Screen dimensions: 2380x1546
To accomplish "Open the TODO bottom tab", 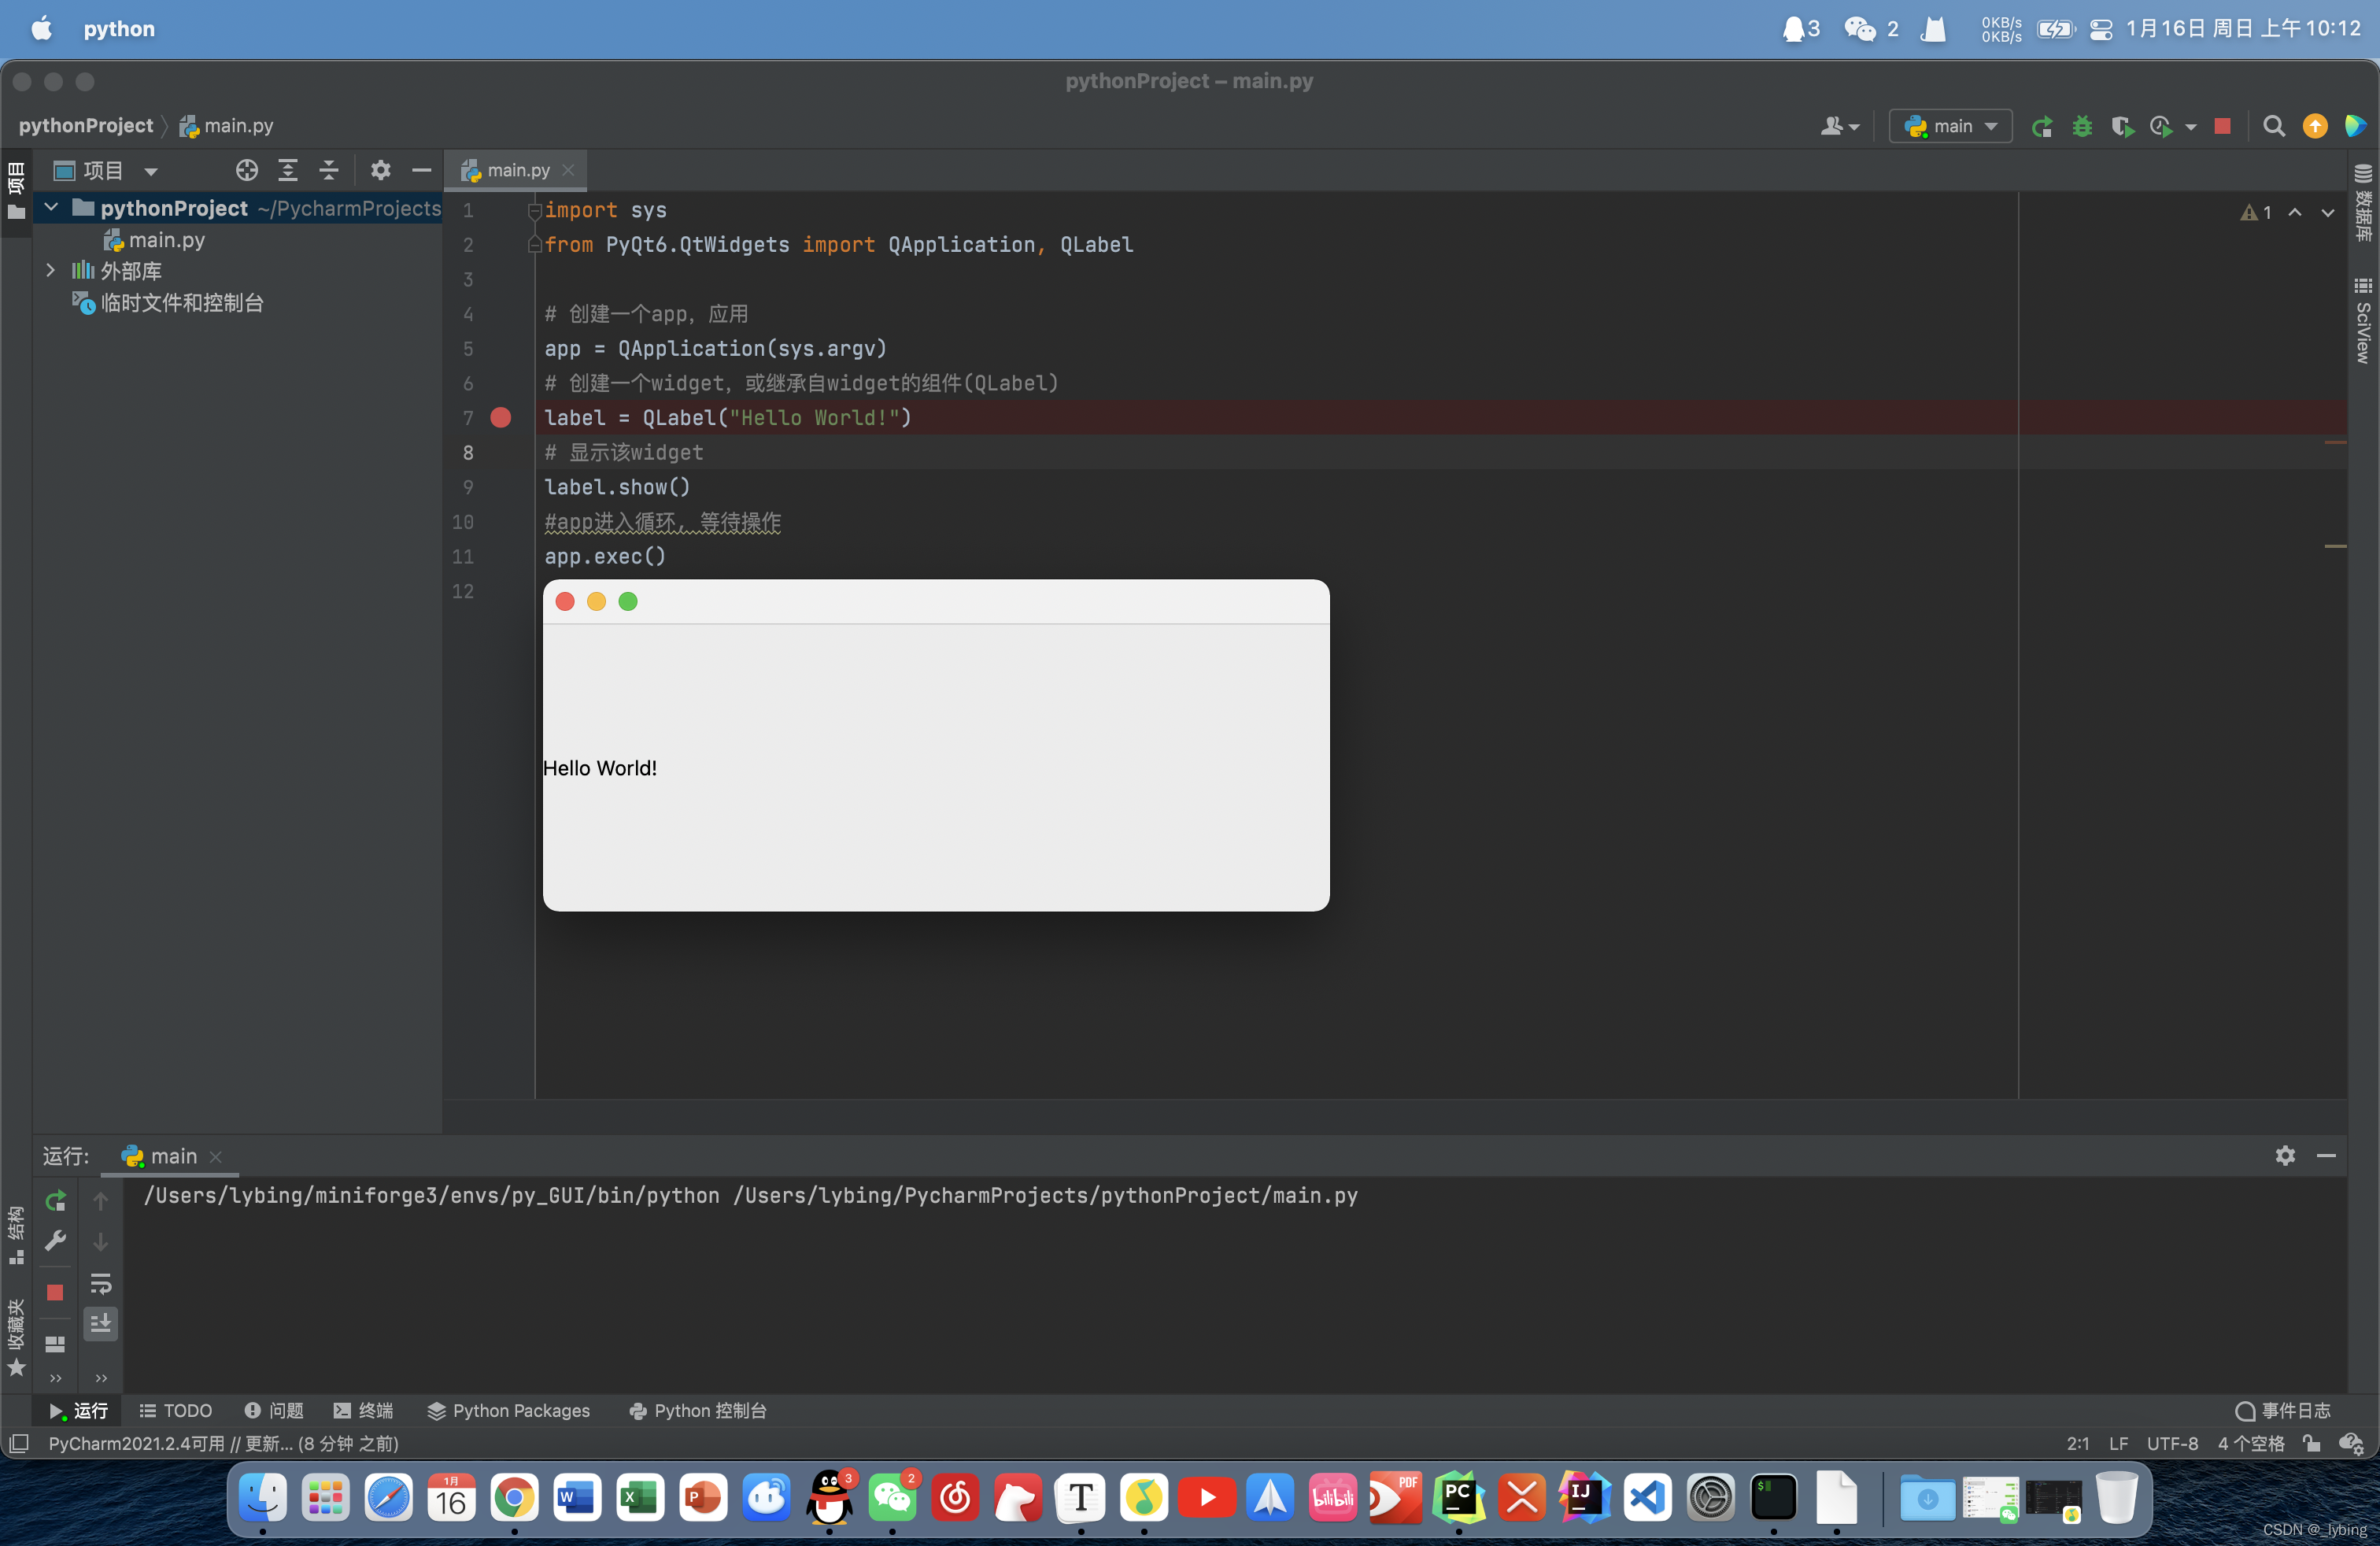I will (x=176, y=1410).
